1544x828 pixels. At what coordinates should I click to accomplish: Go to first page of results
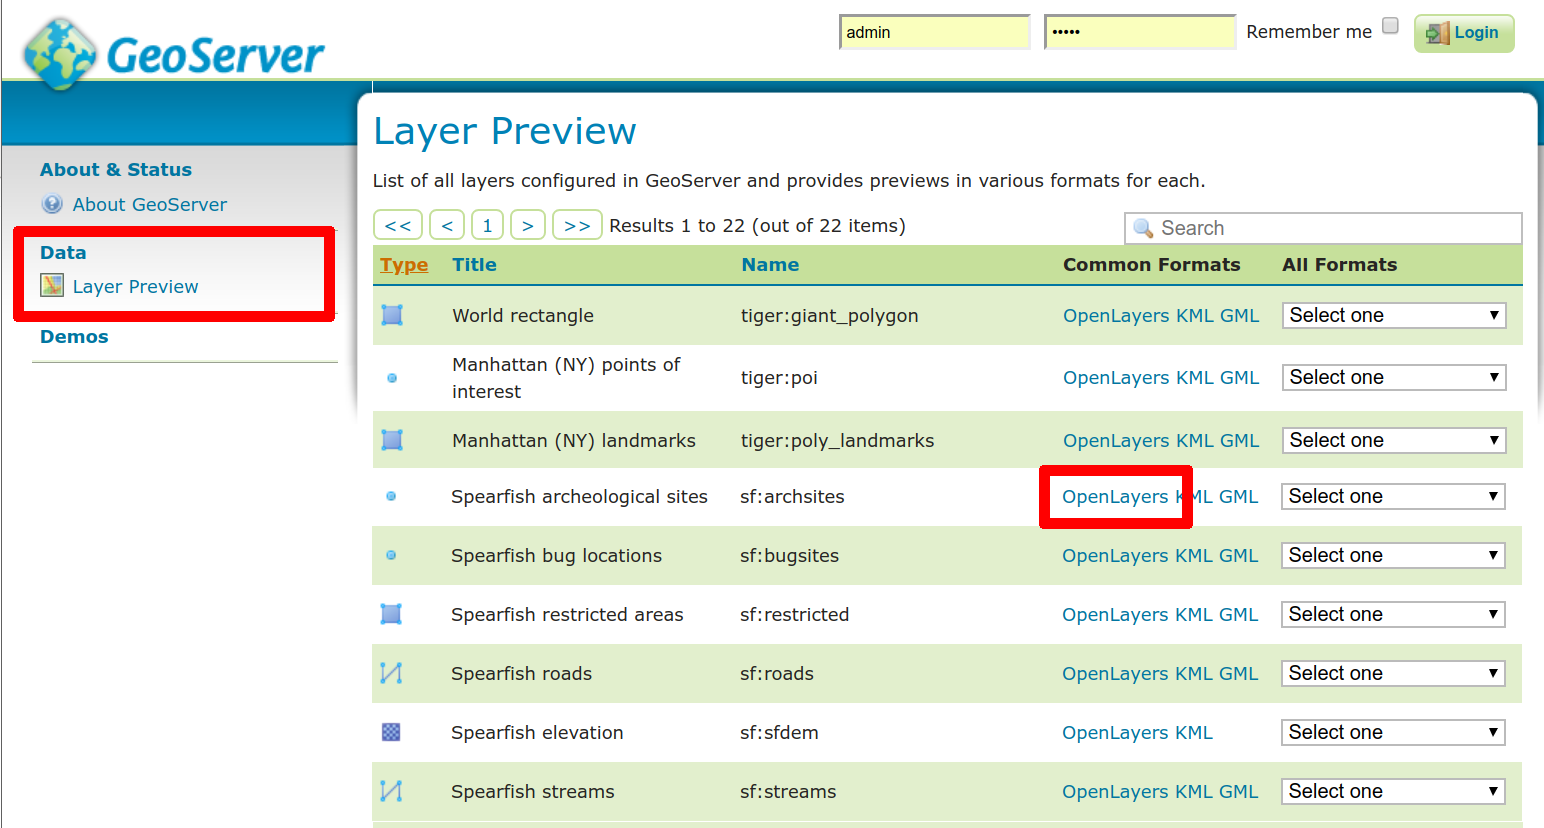pos(398,225)
